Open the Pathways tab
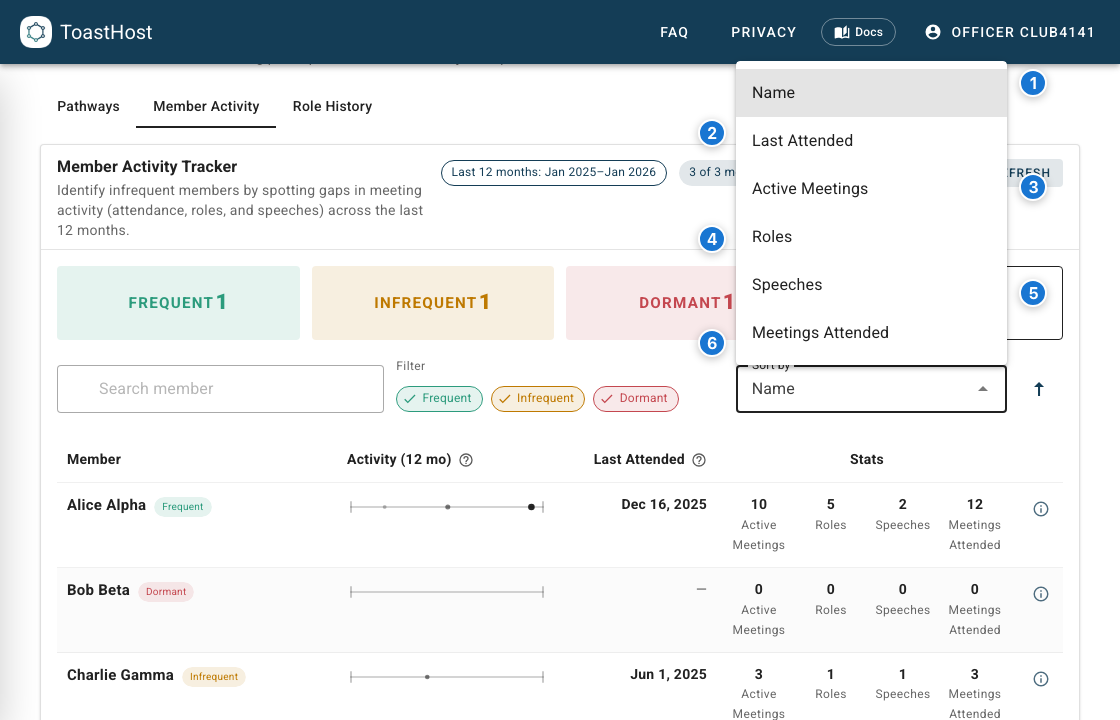The height and width of the screenshot is (720, 1120). pyautogui.click(x=88, y=106)
